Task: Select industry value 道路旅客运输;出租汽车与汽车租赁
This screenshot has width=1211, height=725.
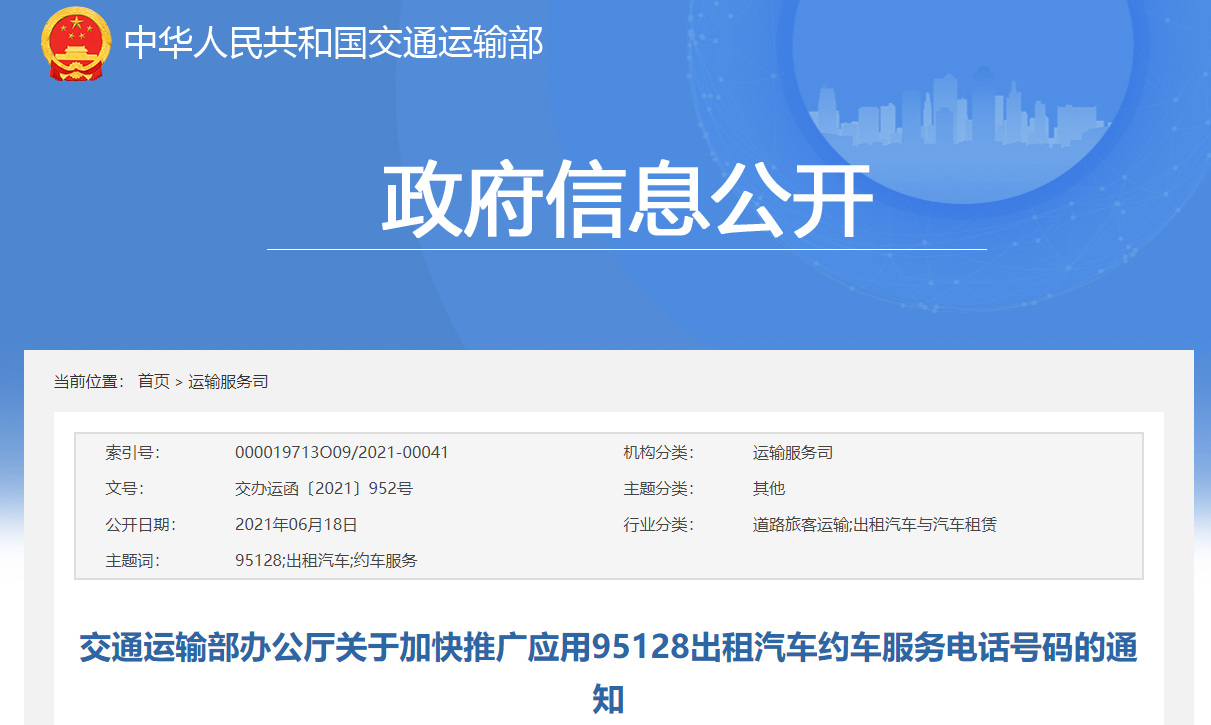Action: click(x=875, y=524)
